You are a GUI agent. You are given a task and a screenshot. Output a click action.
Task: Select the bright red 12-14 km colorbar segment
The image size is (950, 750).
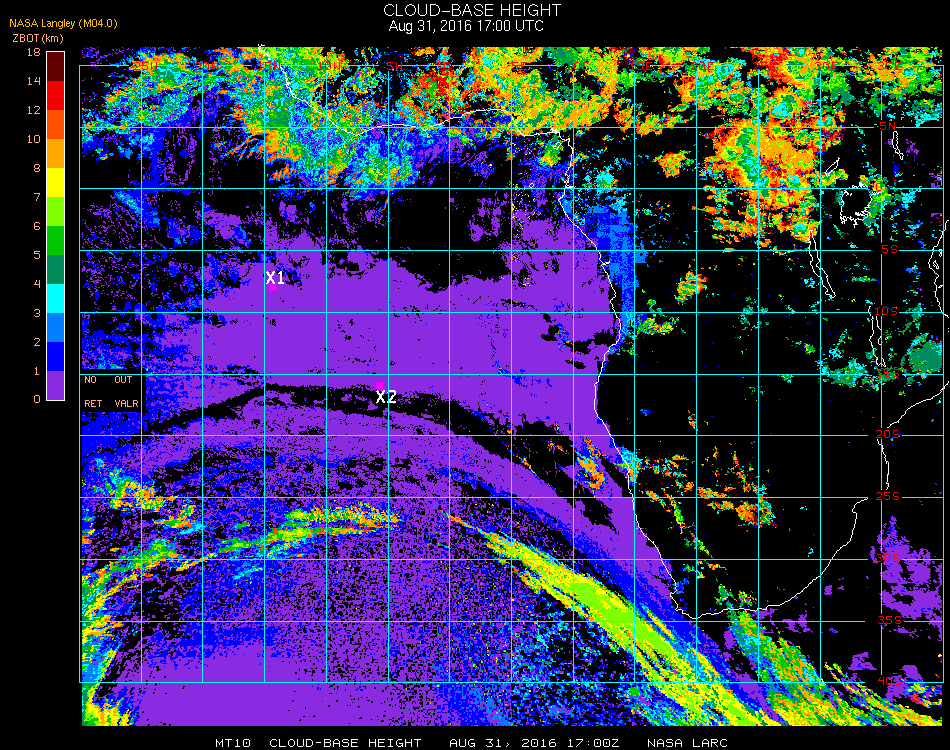(55, 95)
